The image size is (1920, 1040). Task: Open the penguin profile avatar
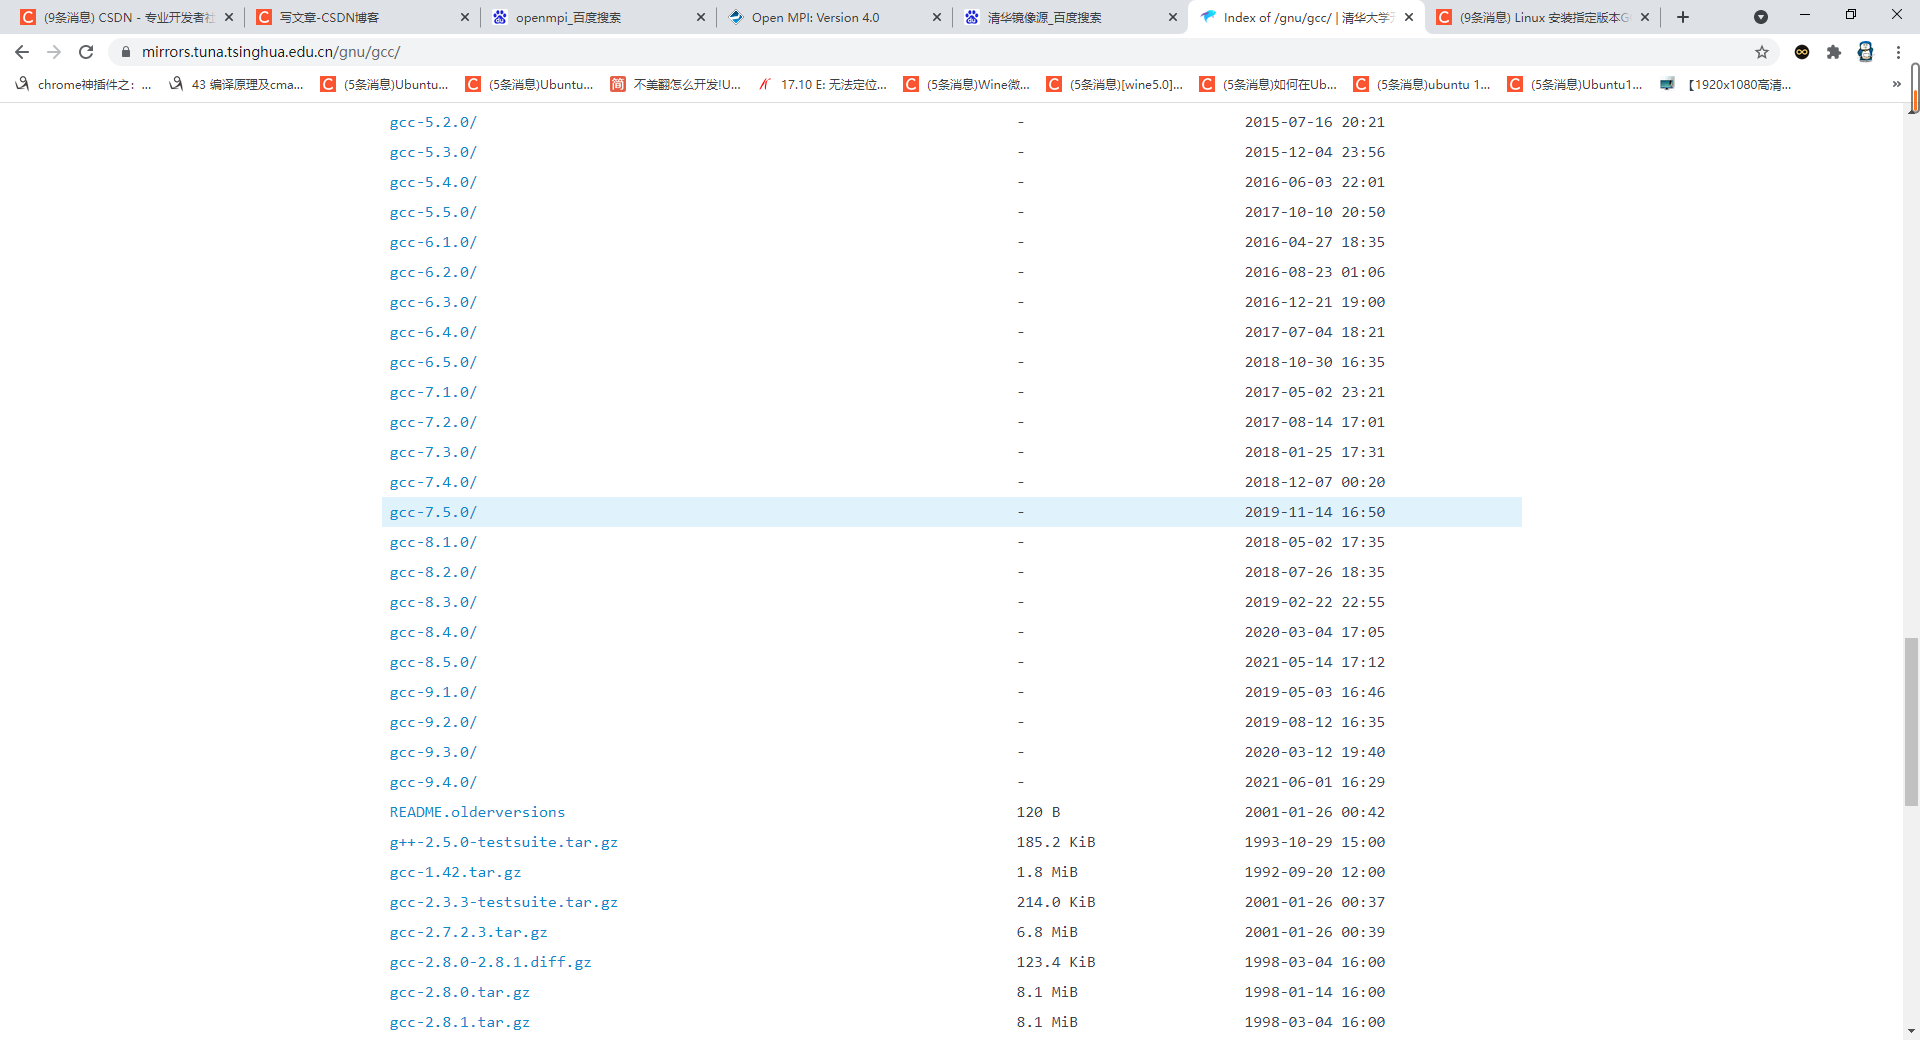click(x=1866, y=52)
